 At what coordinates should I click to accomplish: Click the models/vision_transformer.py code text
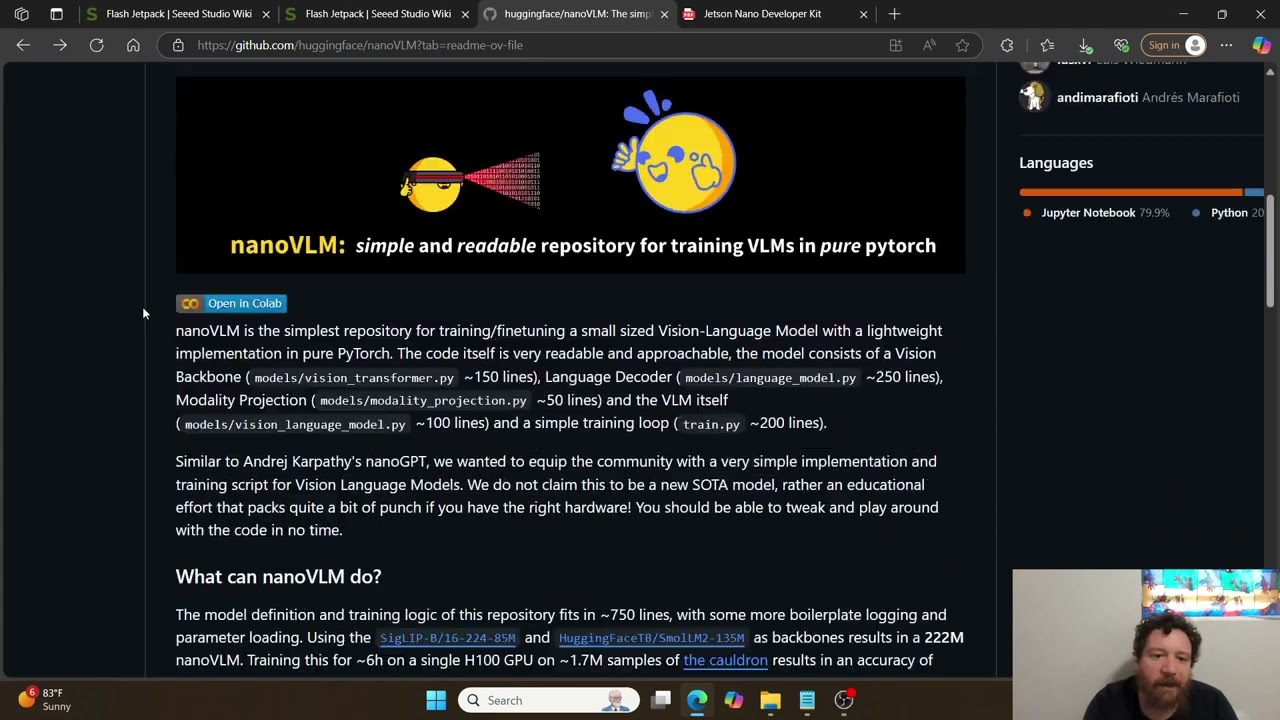pyautogui.click(x=354, y=378)
